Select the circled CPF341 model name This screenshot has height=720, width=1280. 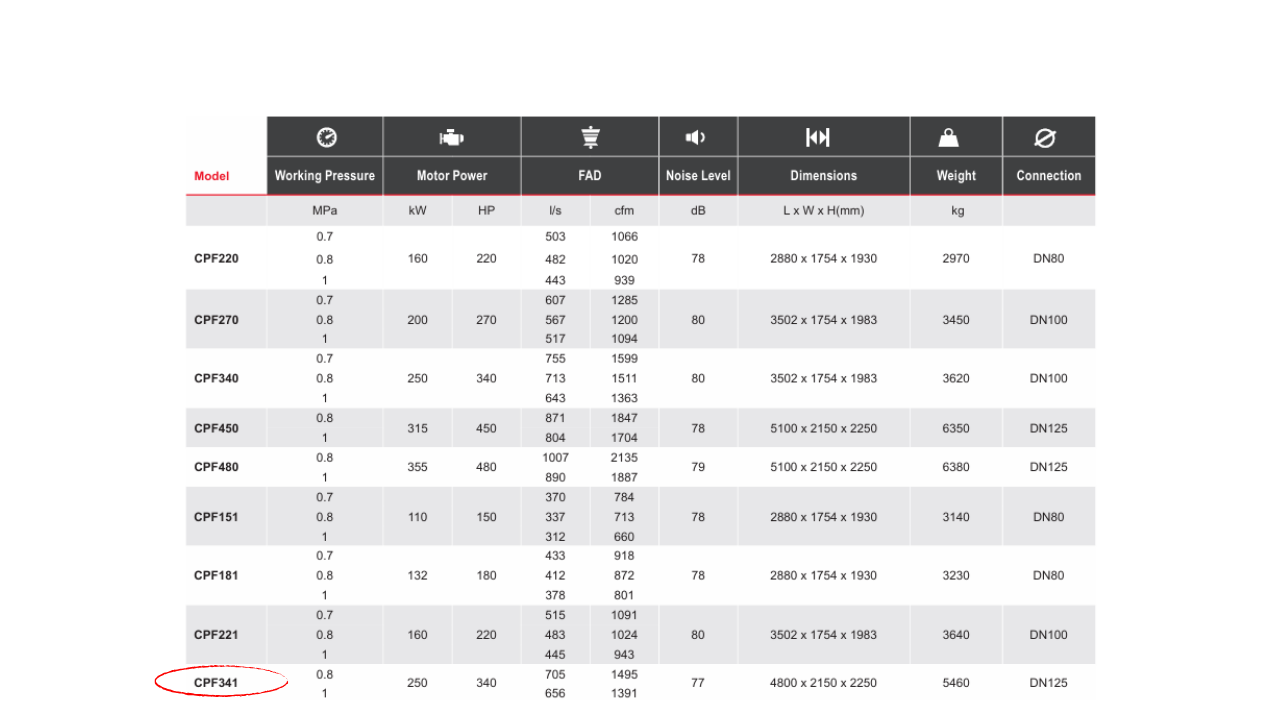[216, 683]
